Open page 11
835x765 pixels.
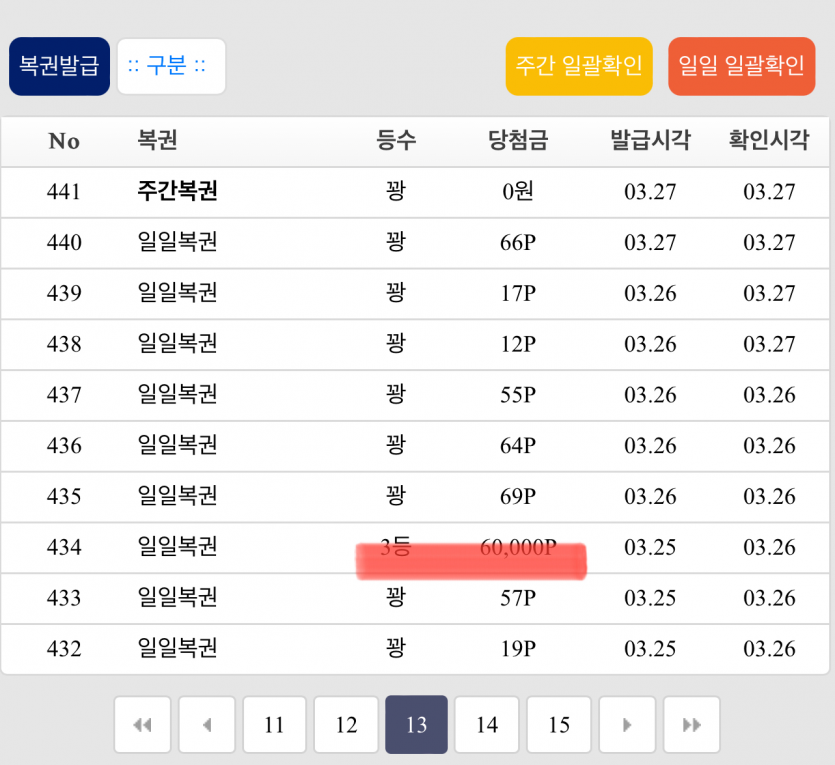tap(274, 725)
